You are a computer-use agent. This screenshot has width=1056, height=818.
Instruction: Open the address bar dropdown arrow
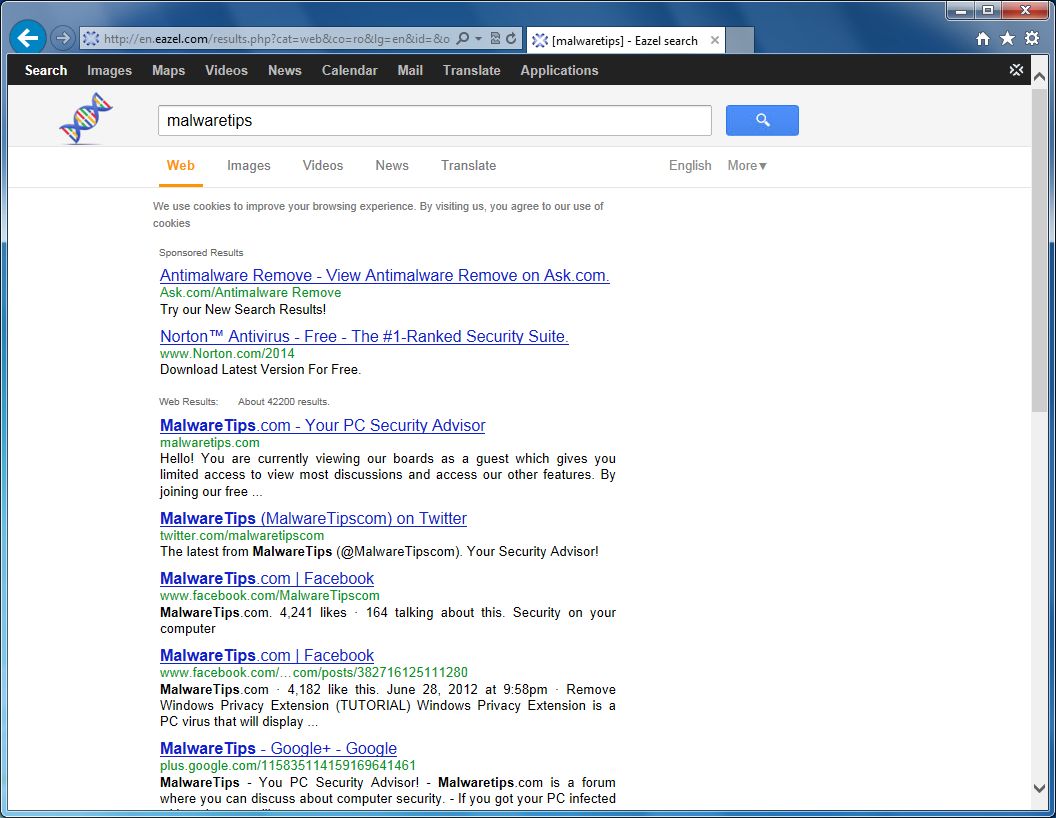(x=478, y=38)
